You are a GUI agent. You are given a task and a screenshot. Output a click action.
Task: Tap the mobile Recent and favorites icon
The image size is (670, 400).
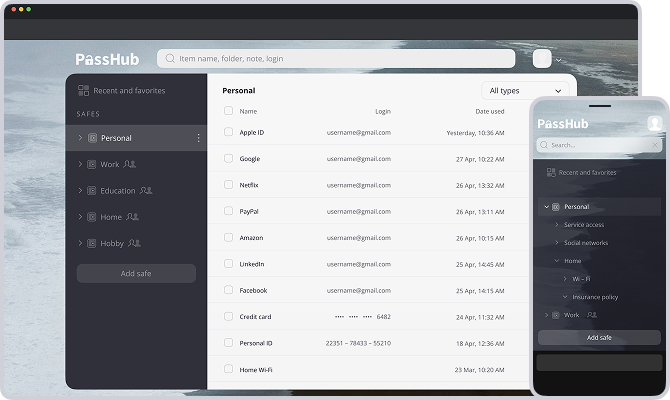pos(550,173)
